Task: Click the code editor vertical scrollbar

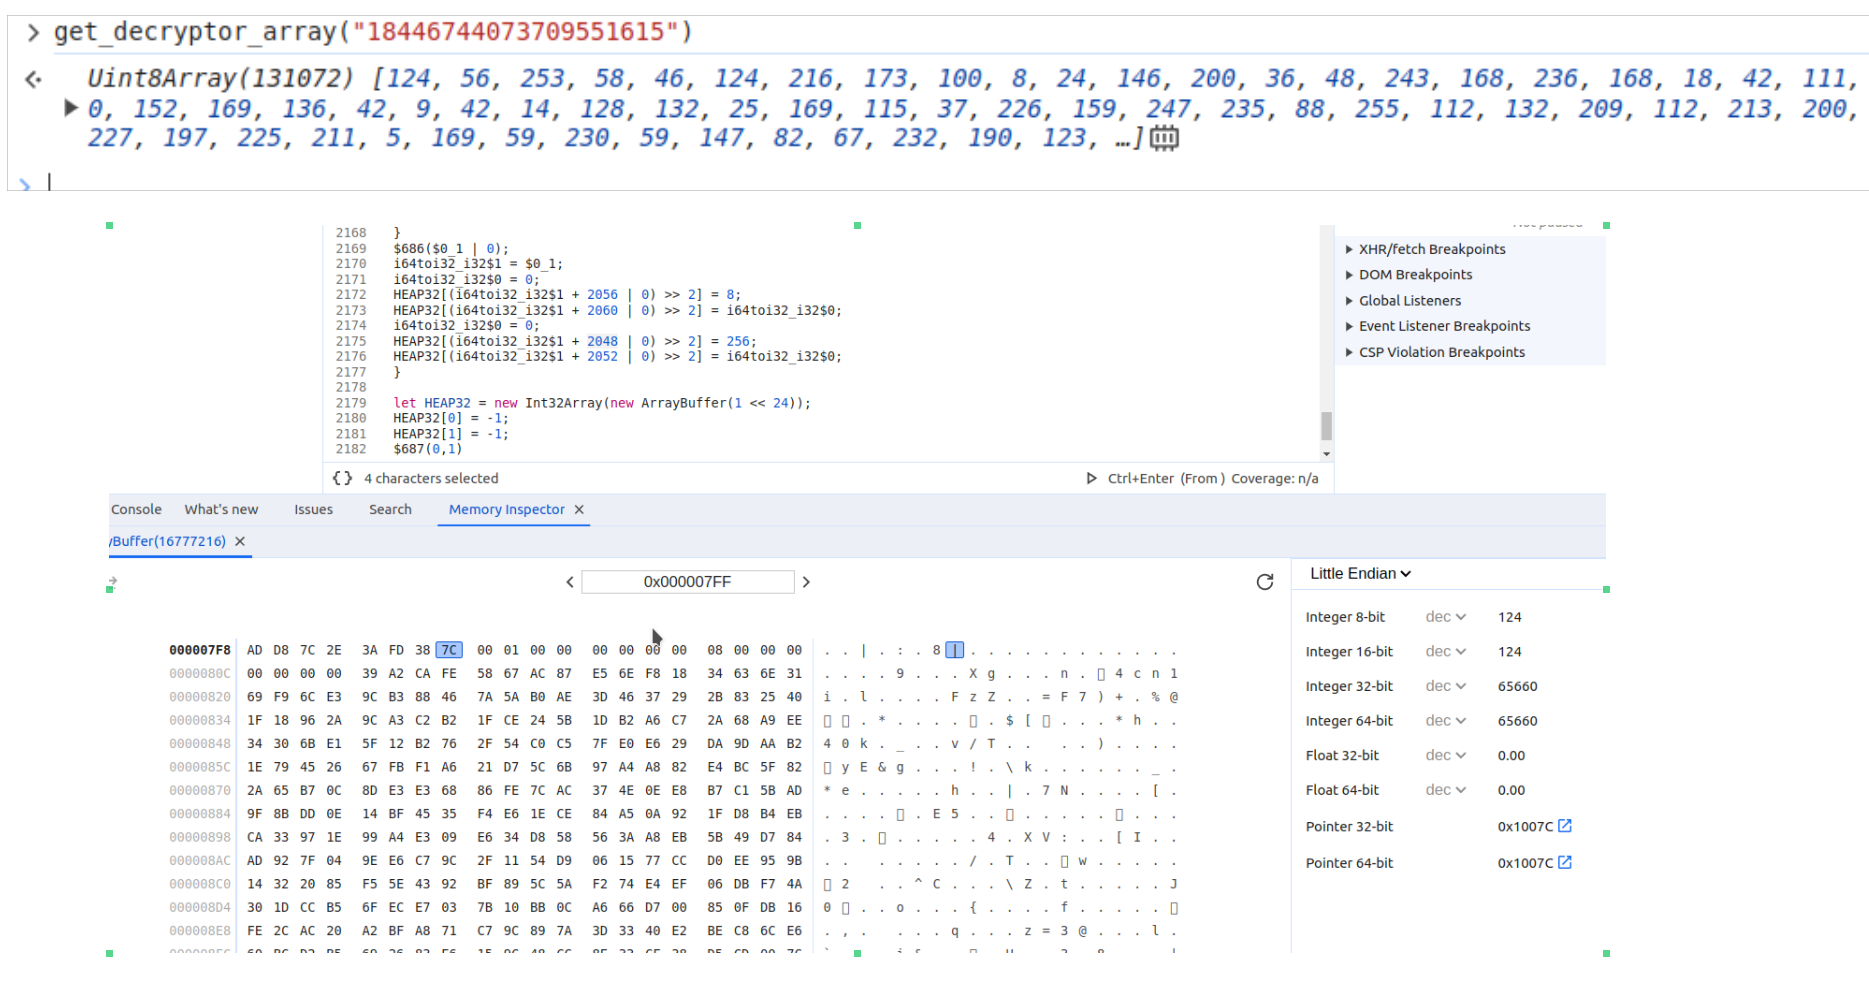Action: [x=1326, y=426]
